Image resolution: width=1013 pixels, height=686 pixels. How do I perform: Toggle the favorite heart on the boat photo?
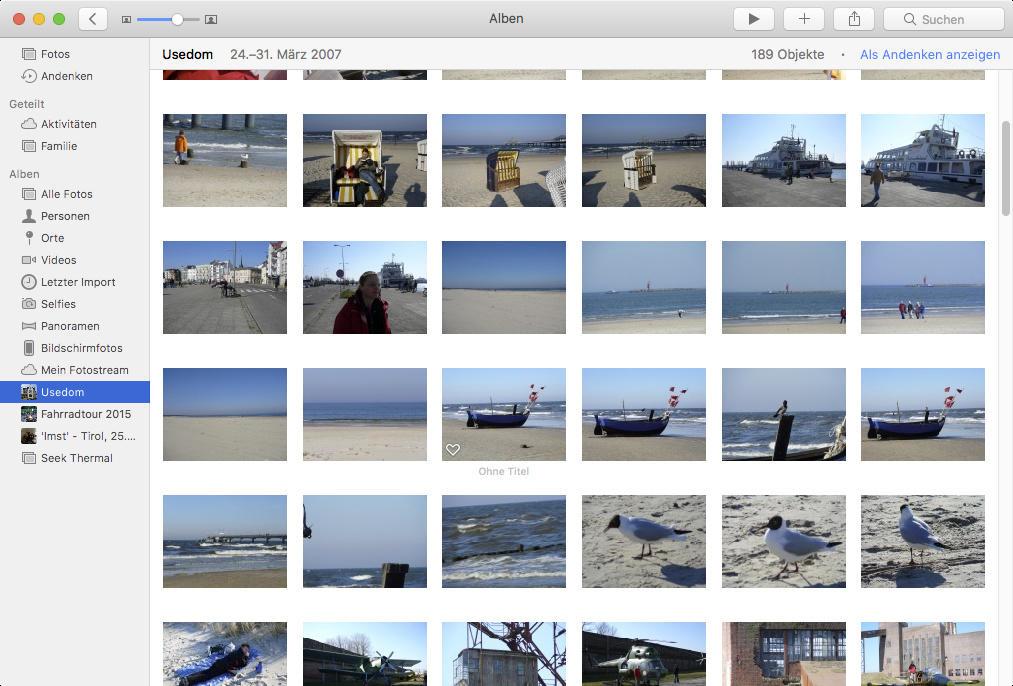(453, 449)
